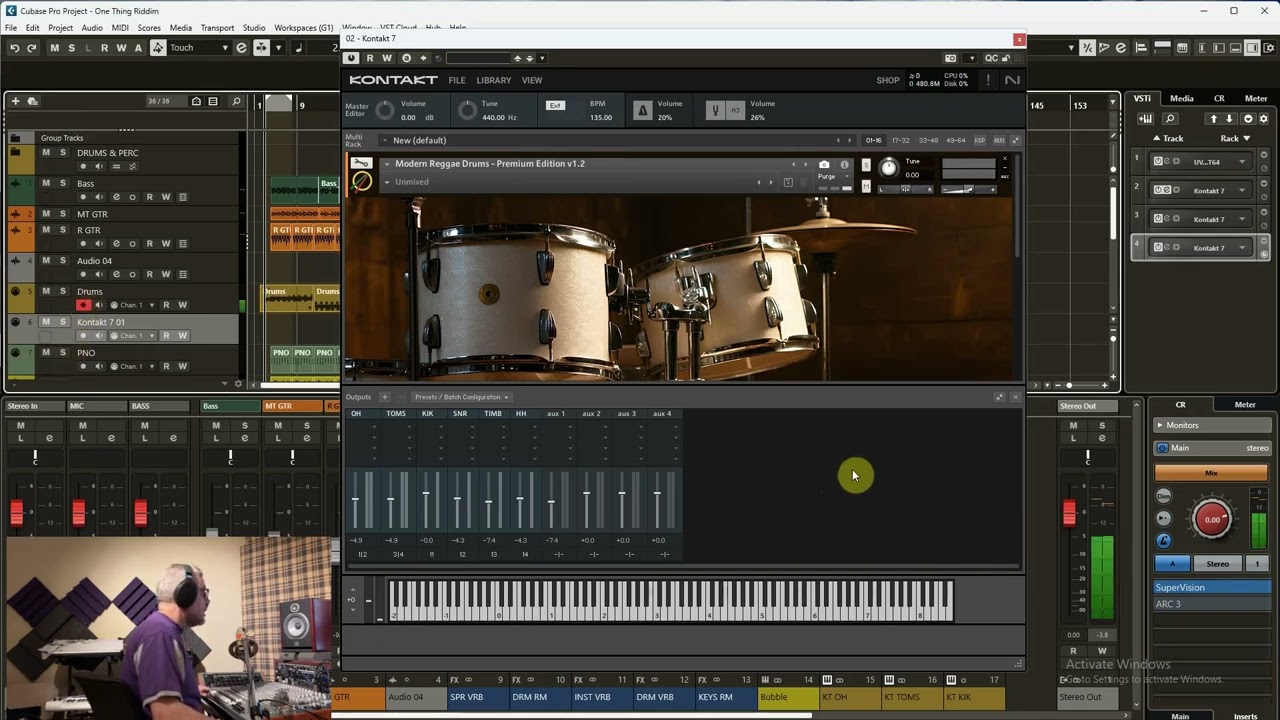Toggle read automation on PNO track
Image resolution: width=1280 pixels, height=720 pixels.
point(166,367)
